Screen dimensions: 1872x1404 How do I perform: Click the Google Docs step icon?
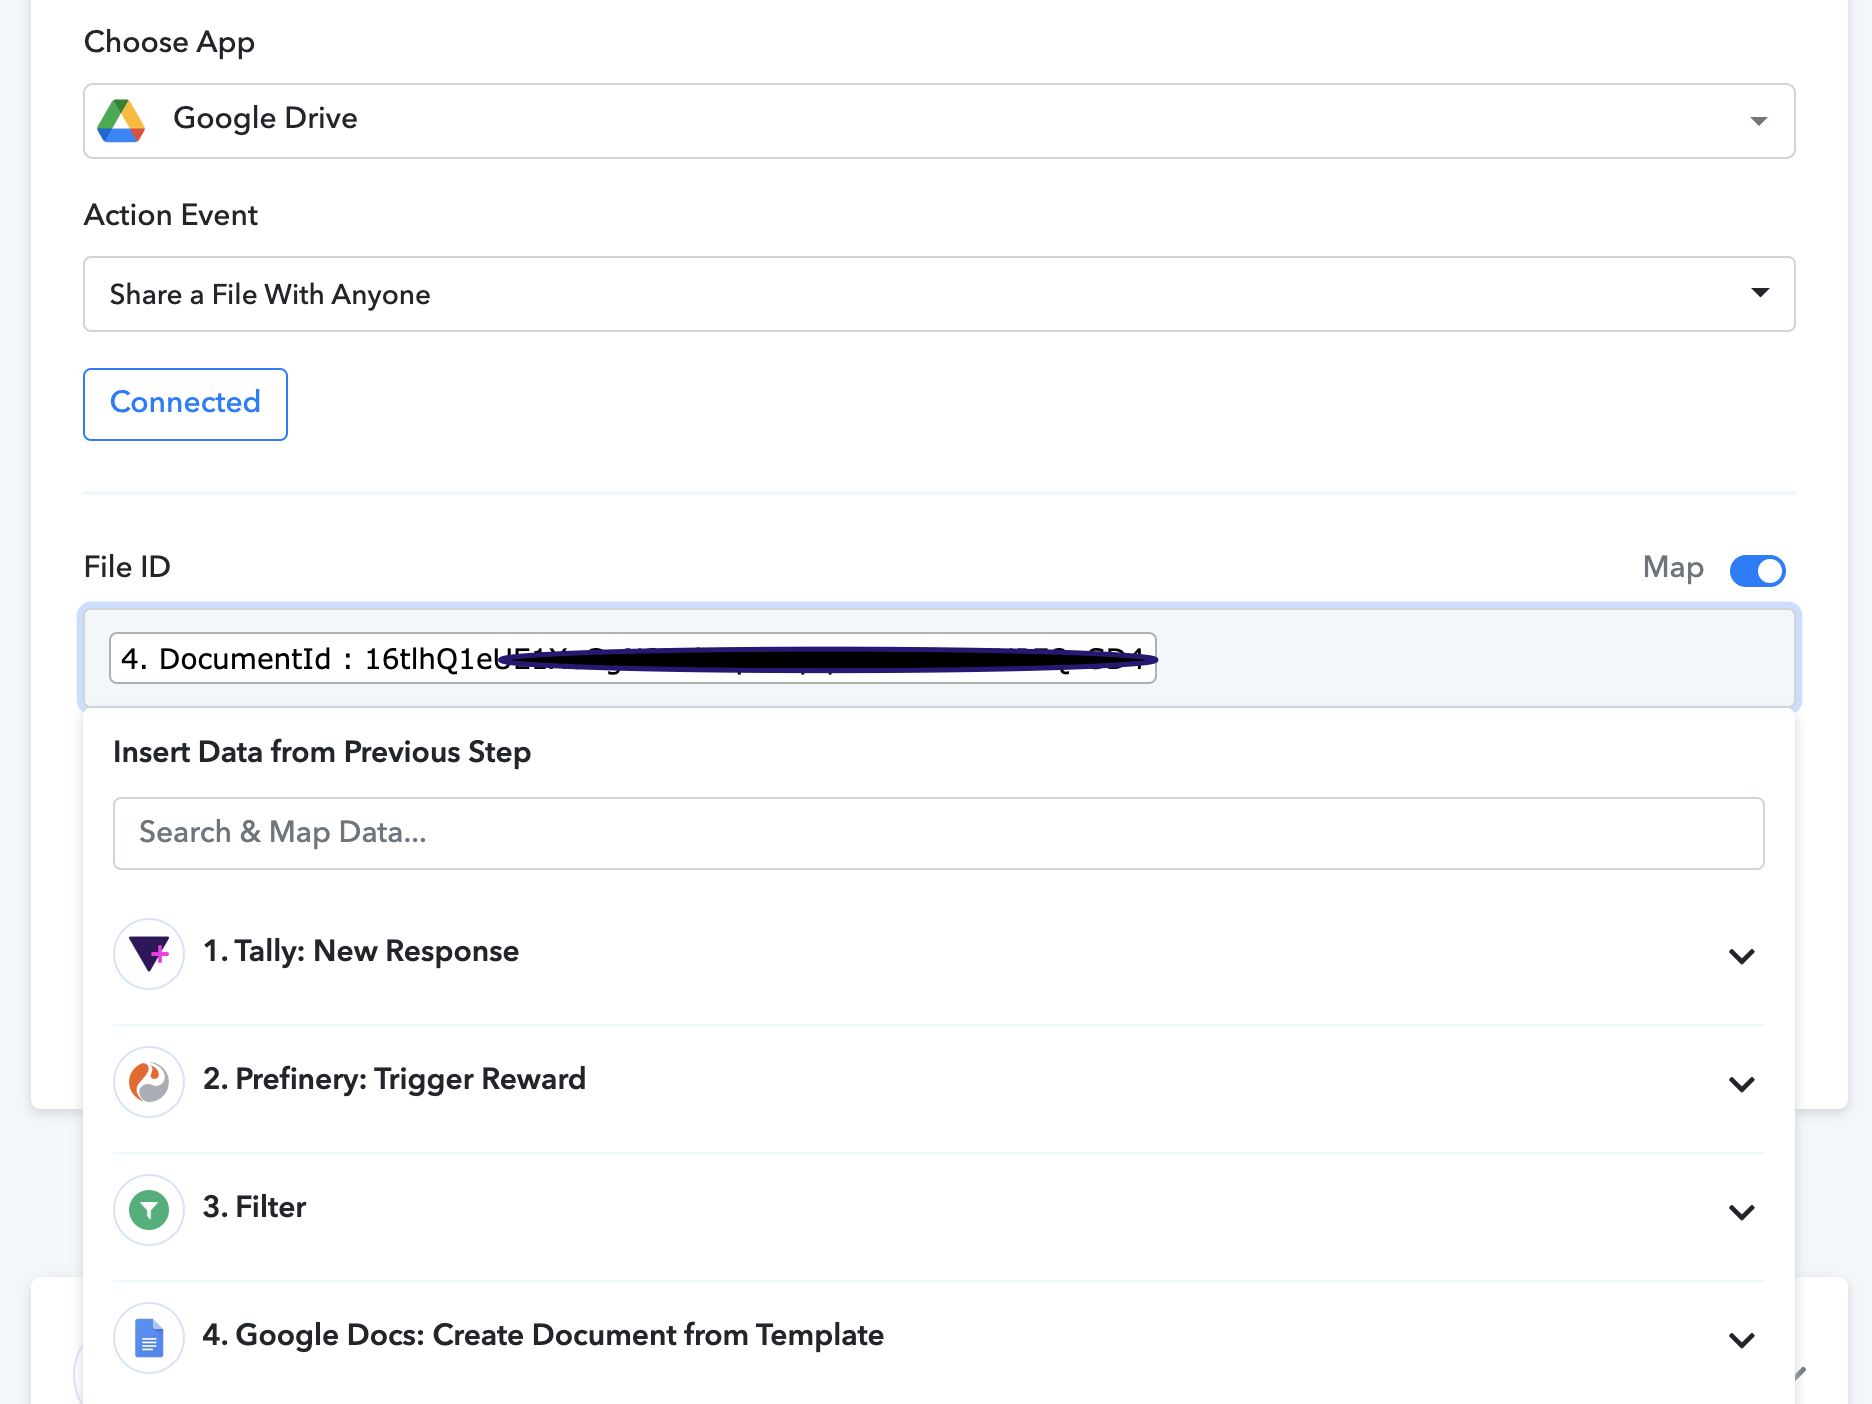point(149,1338)
